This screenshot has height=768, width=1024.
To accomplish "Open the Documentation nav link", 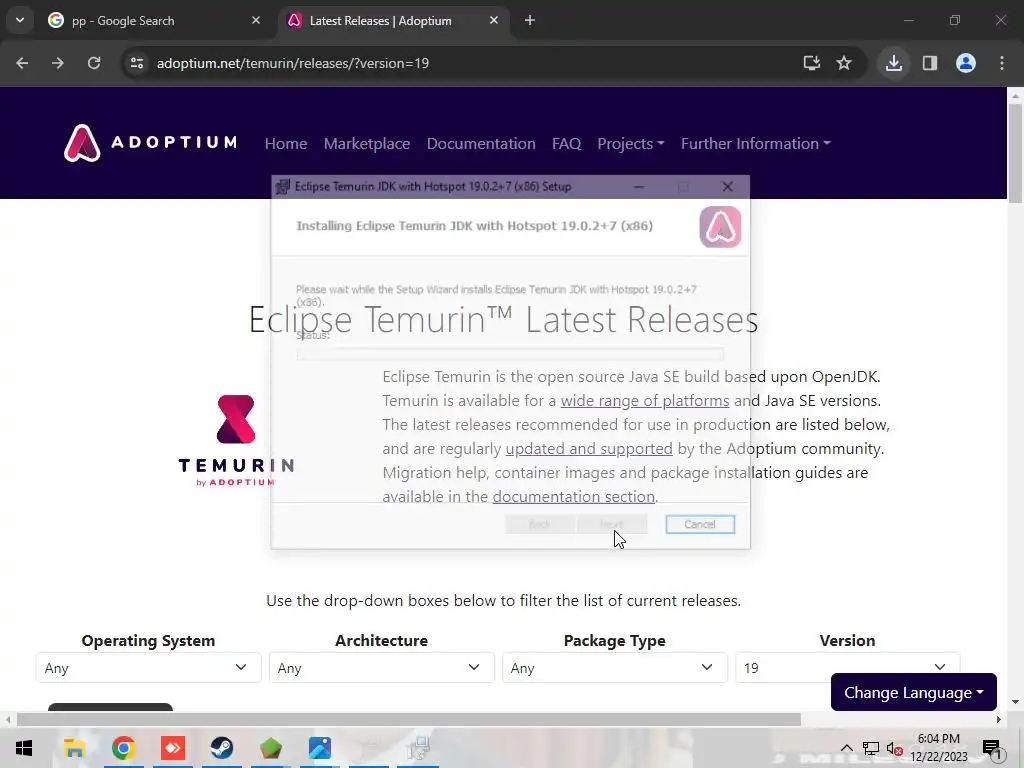I will click(x=481, y=144).
